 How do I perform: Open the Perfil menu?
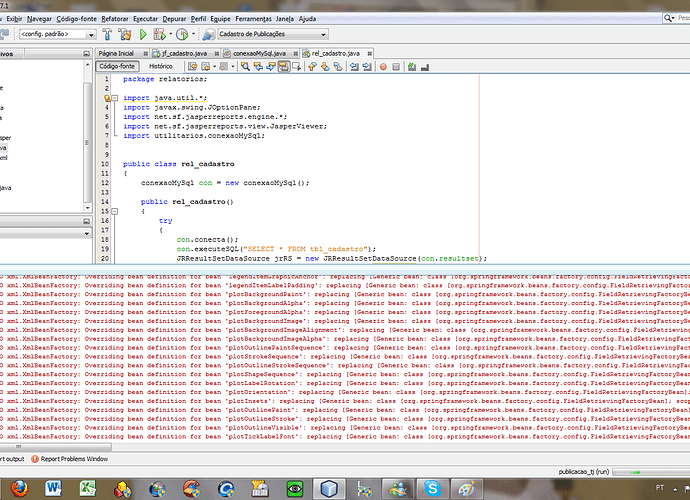[198, 18]
